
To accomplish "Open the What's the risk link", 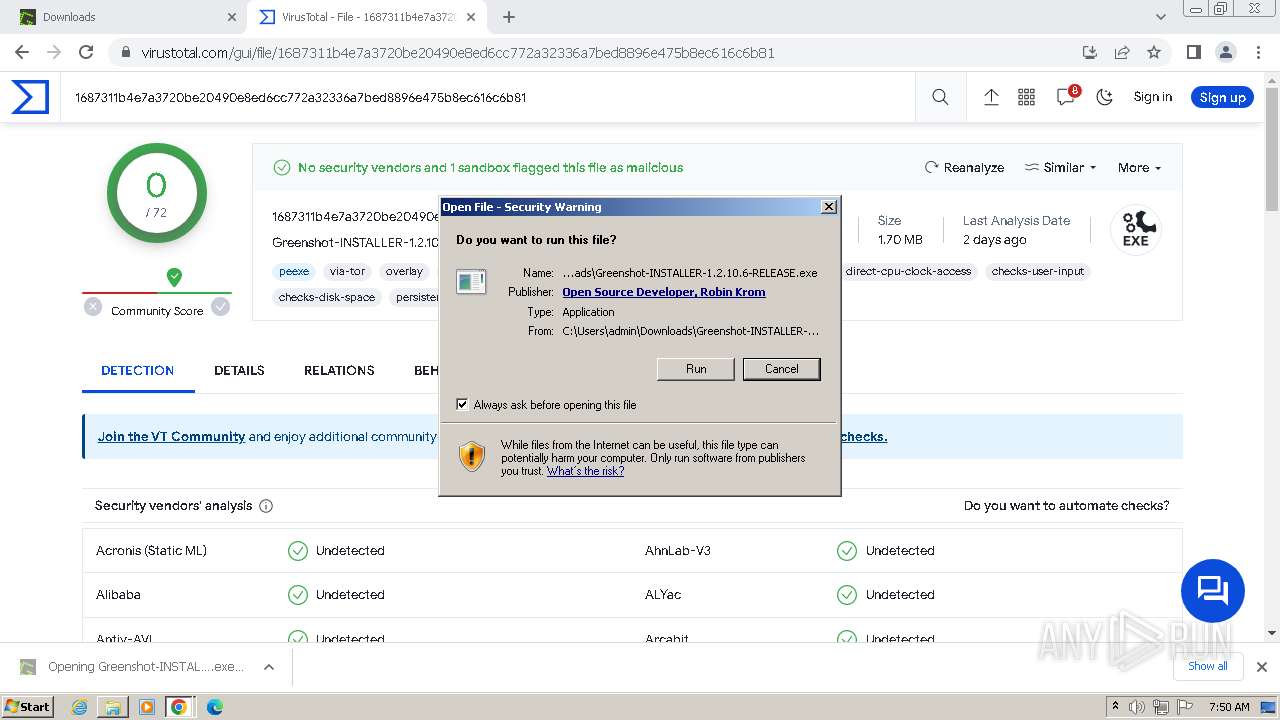I will [585, 471].
